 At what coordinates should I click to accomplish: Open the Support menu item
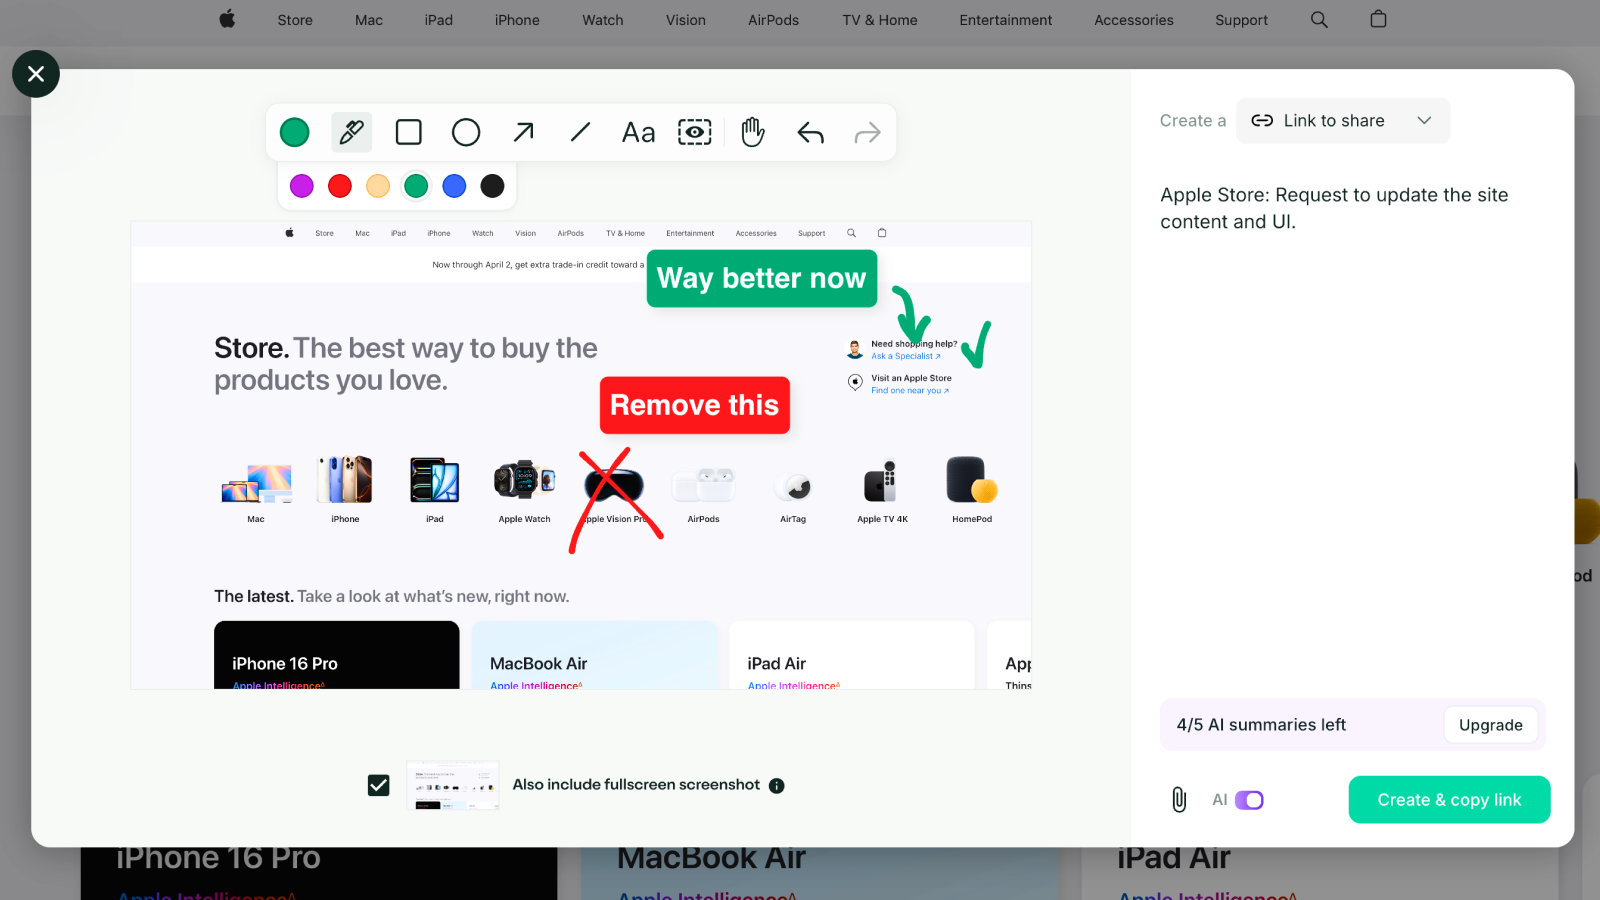point(1241,20)
